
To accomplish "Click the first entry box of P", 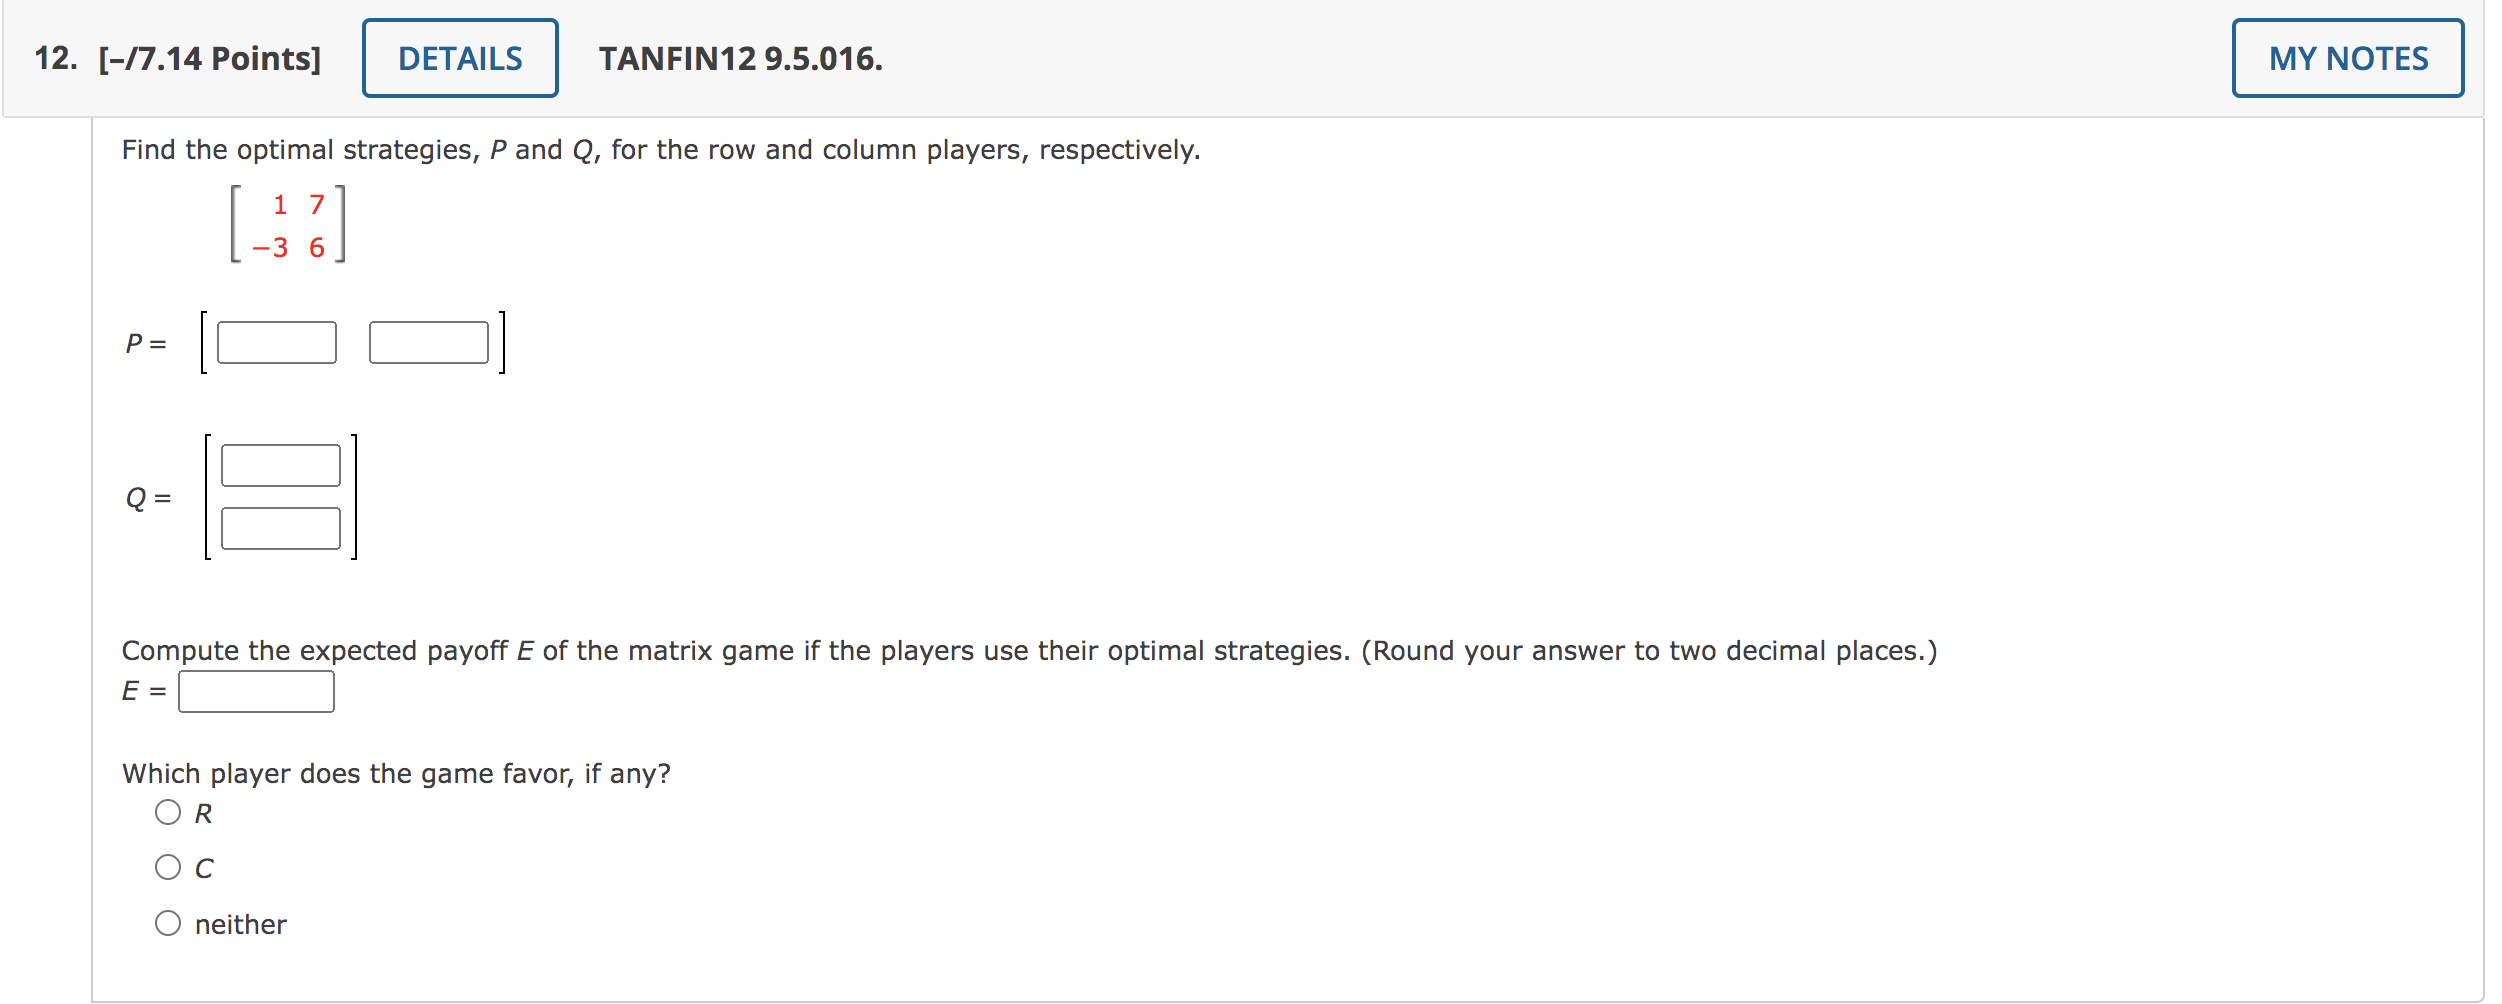I will [276, 341].
